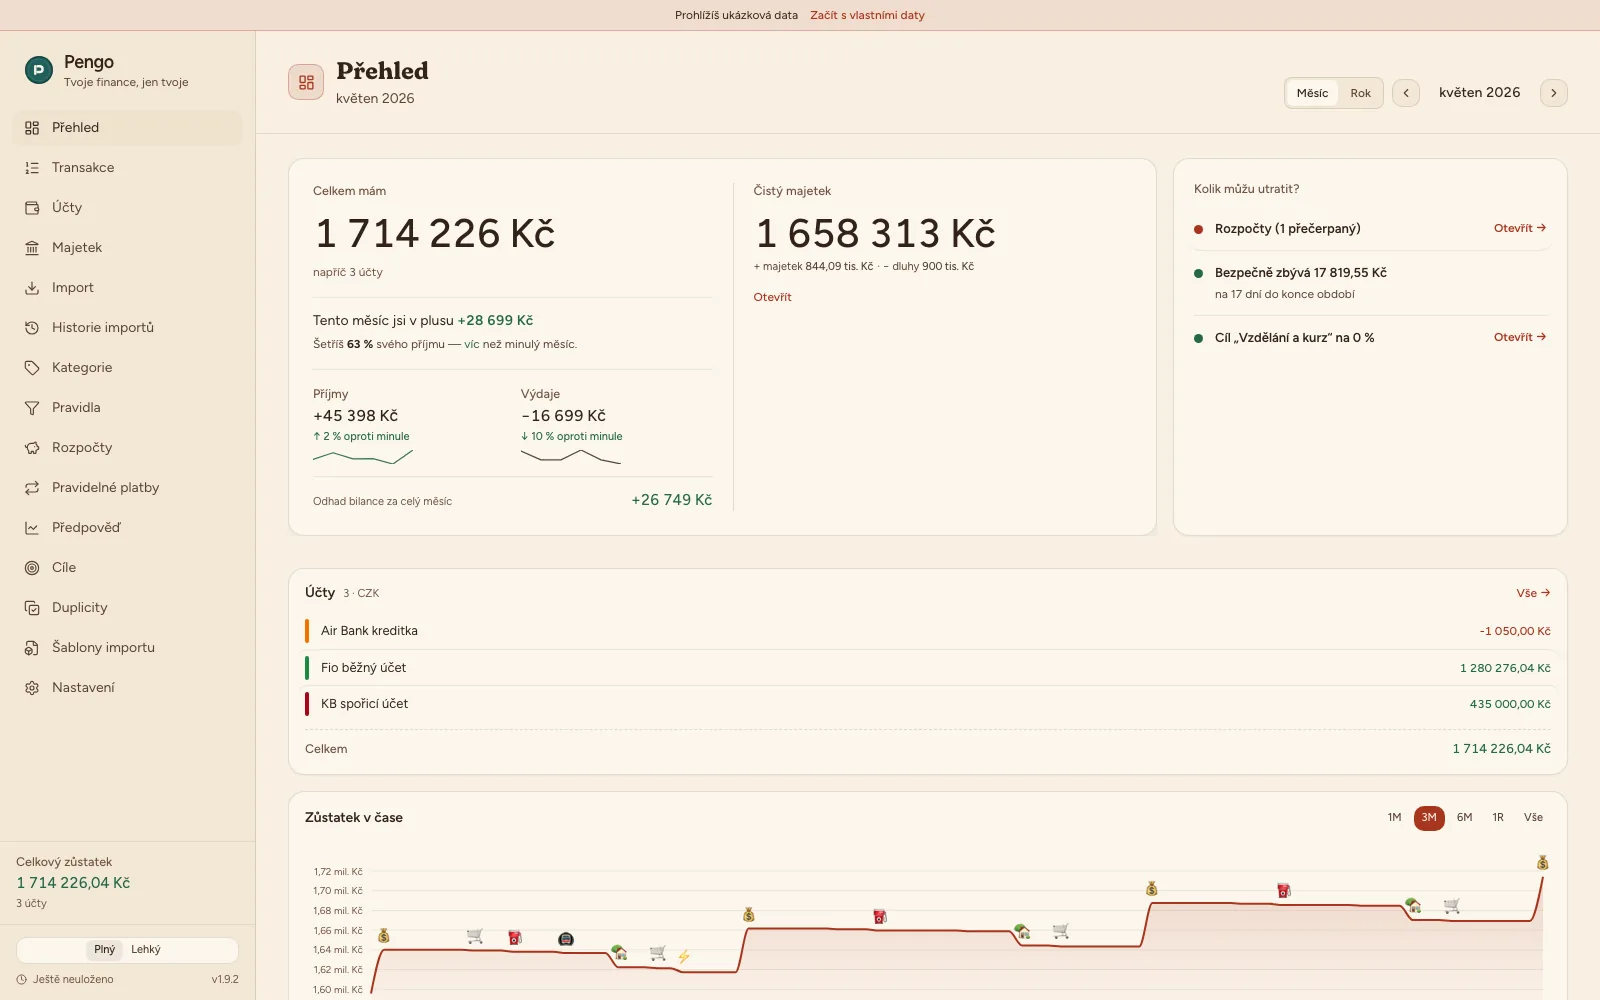Viewport: 1600px width, 1000px height.
Task: Open the Fio běžný účet row
Action: click(x=927, y=668)
